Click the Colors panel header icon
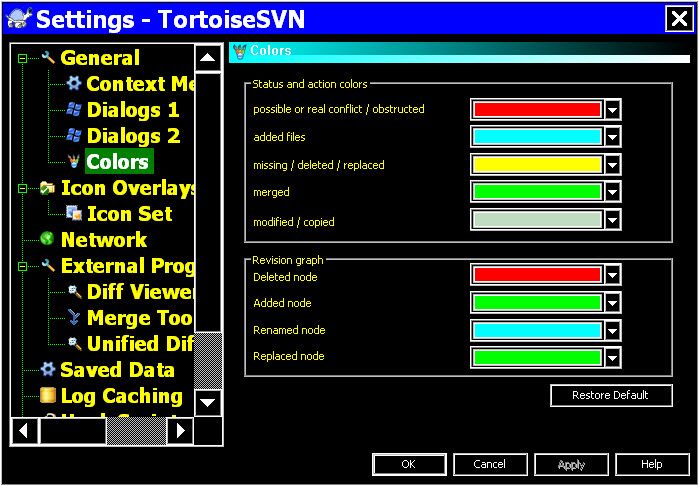The width and height of the screenshot is (699, 486). click(x=239, y=51)
